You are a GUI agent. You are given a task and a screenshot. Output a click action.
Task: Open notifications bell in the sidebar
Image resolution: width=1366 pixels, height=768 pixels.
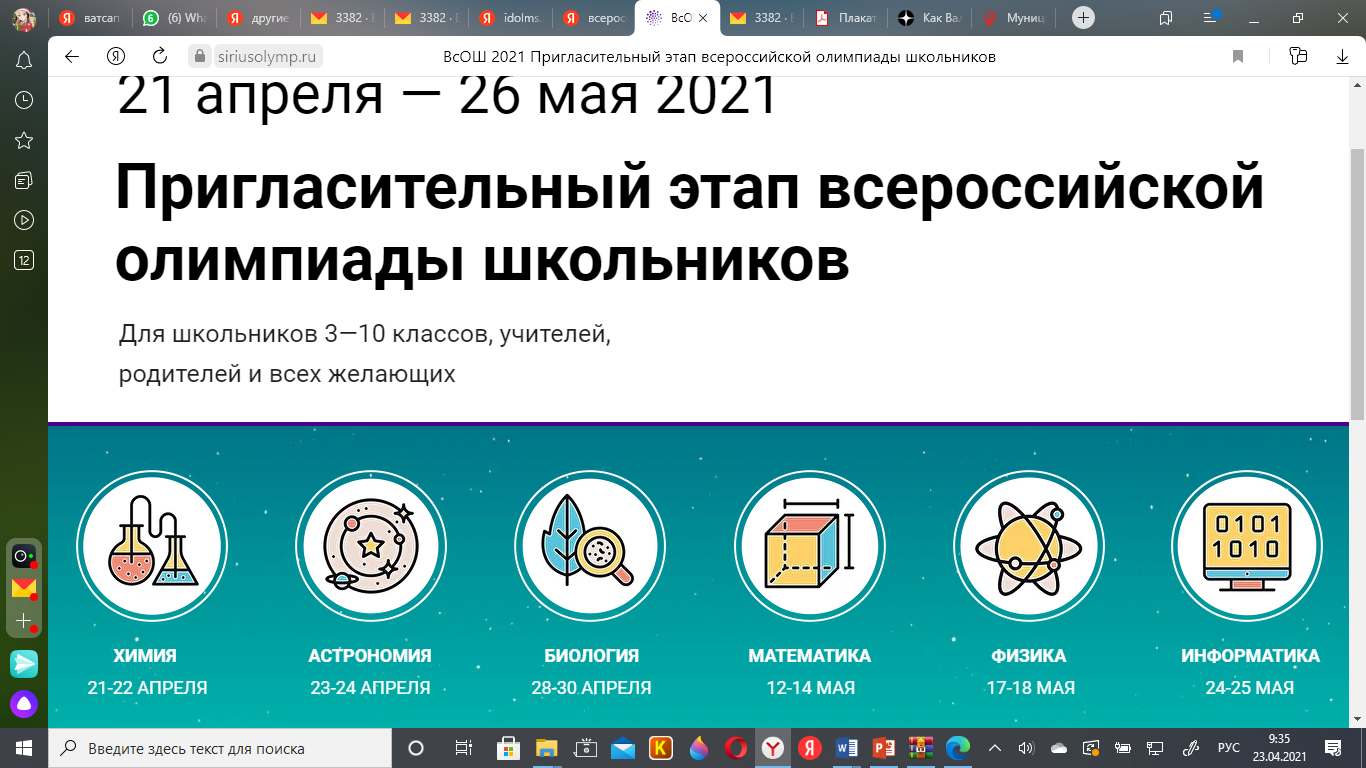point(24,60)
